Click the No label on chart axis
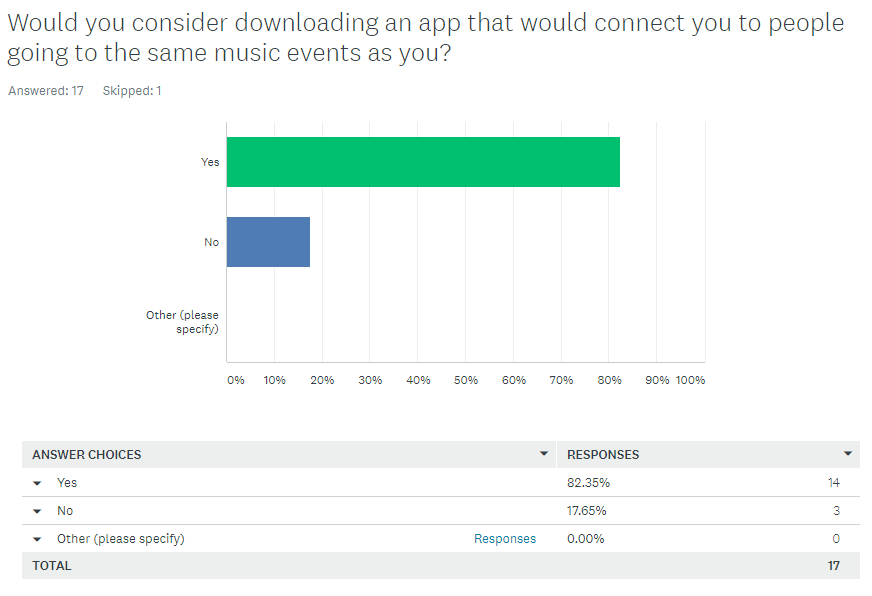This screenshot has width=872, height=596. [x=211, y=242]
